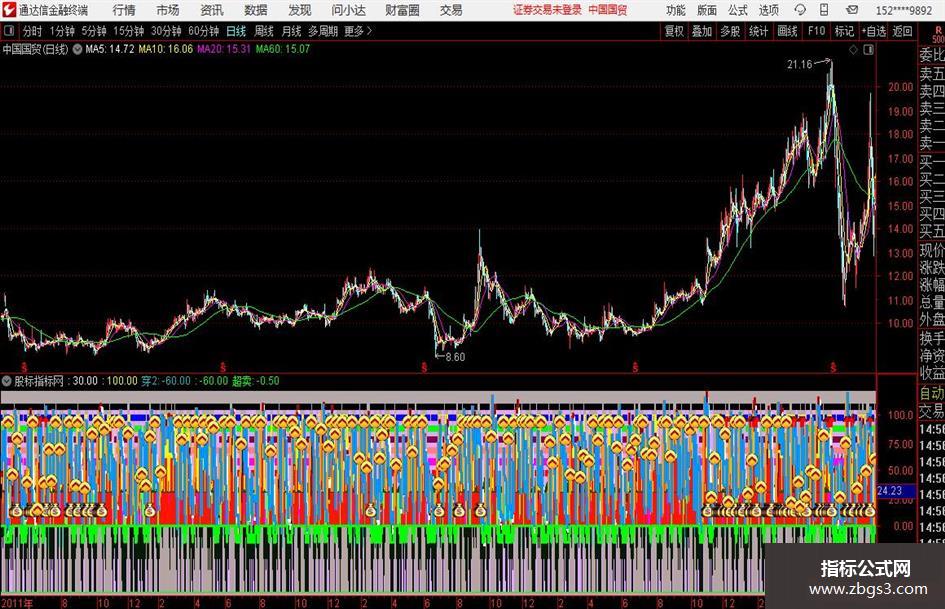Expand the 更多 period dropdown
Viewport: 945px width, 609px height.
click(x=358, y=31)
